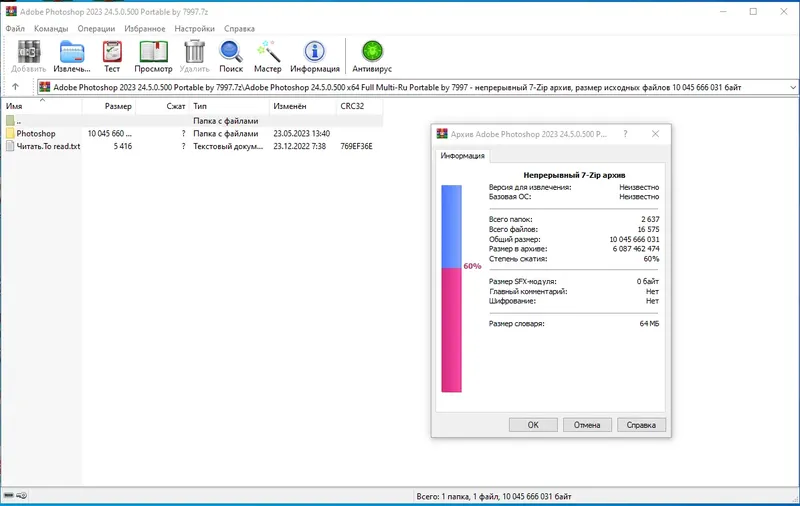The image size is (800, 506).
Task: Click the 60% label beside ratio bar
Action: (472, 266)
